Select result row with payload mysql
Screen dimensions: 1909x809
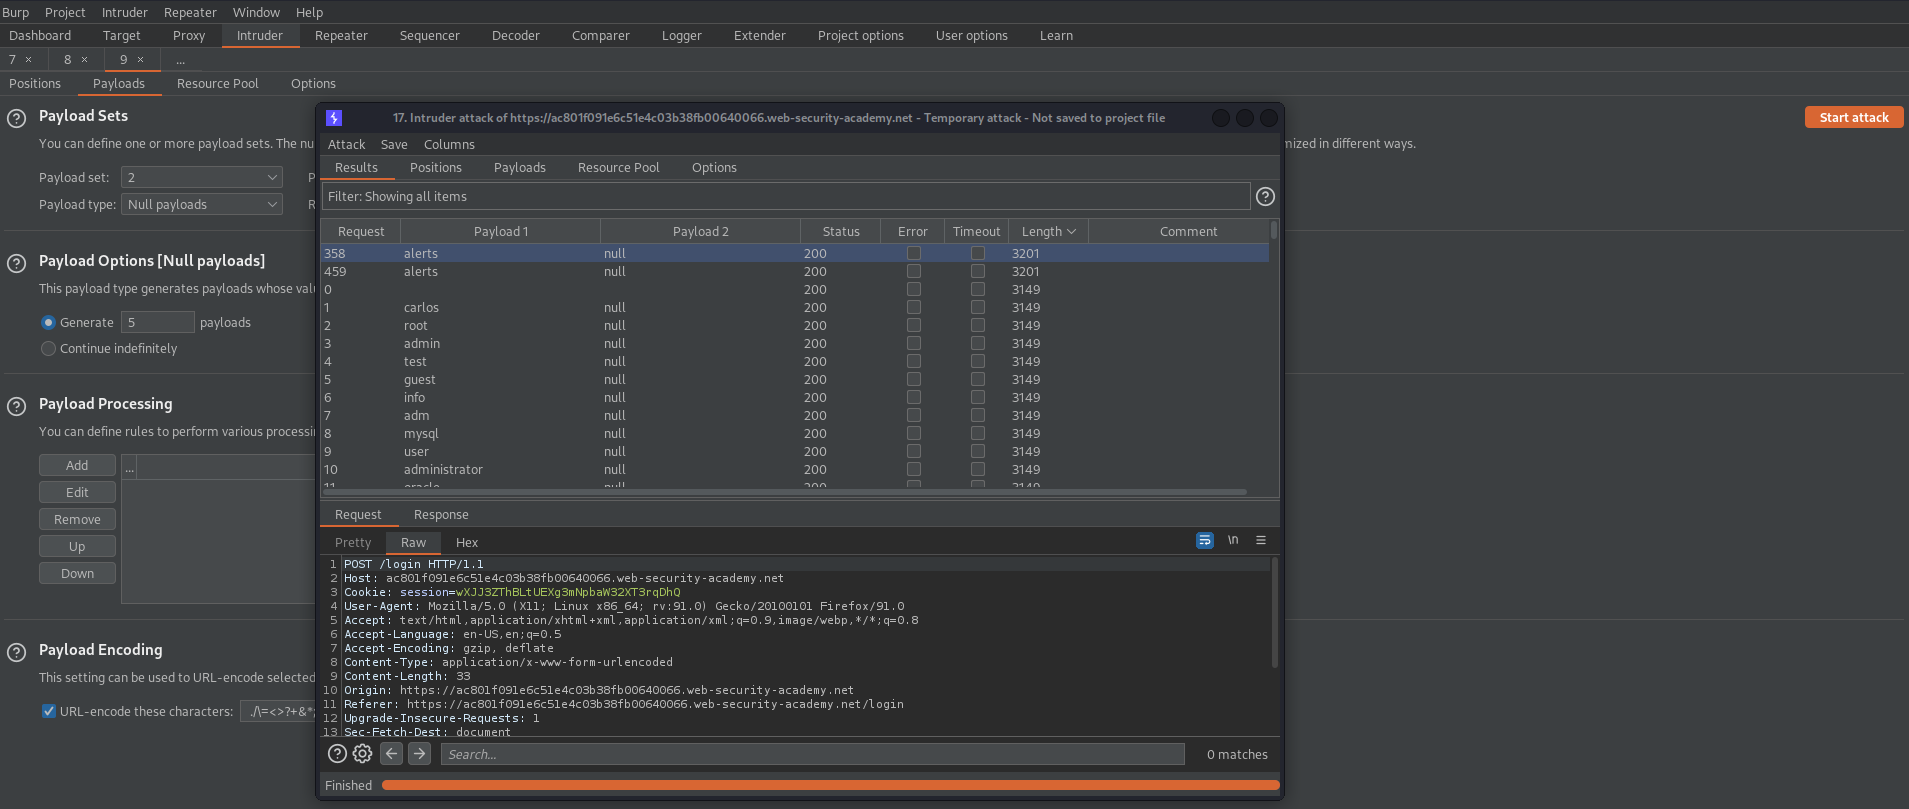click(x=795, y=433)
